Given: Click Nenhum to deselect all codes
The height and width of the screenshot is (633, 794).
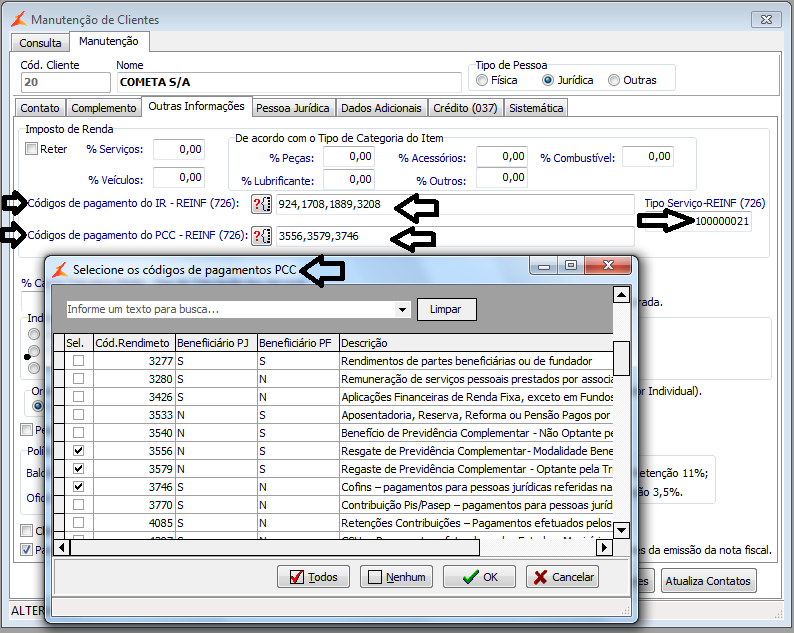Looking at the screenshot, I should pos(397,577).
